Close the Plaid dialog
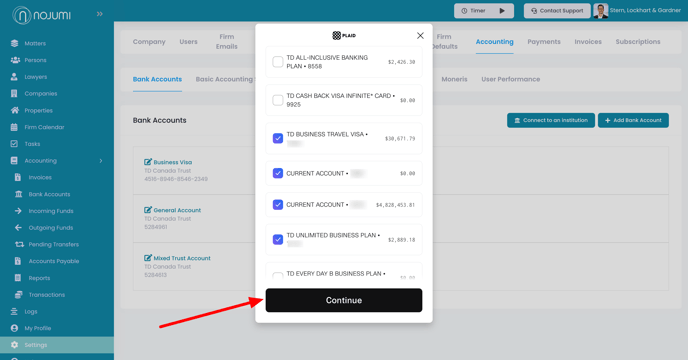The height and width of the screenshot is (360, 688). 420,36
